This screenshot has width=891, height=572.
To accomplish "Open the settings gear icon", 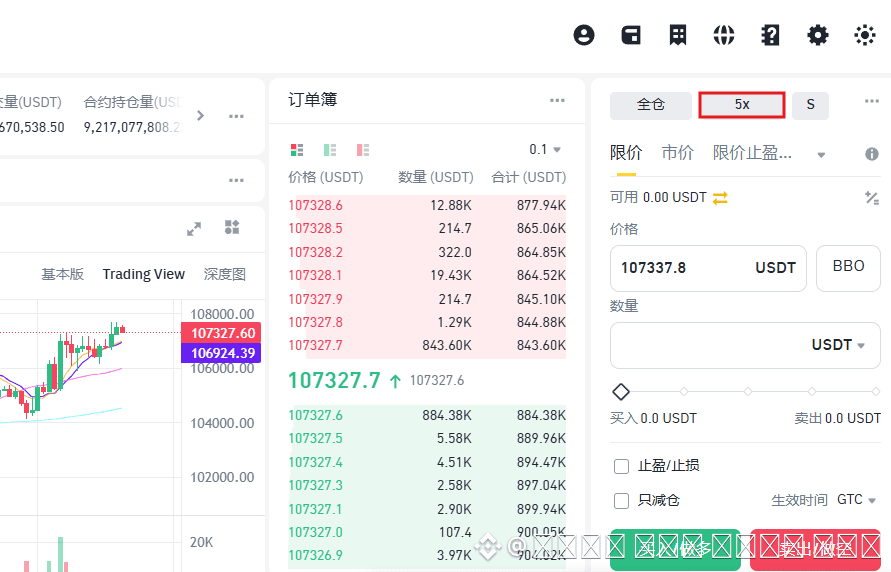I will (818, 35).
